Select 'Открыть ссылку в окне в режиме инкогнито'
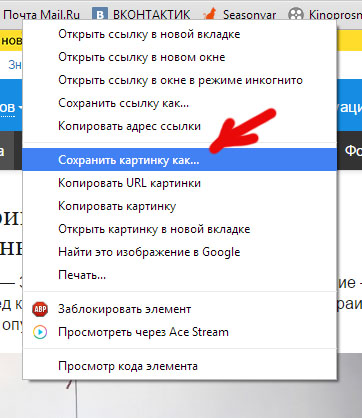Viewport: 362px width, 418px height. (180, 80)
